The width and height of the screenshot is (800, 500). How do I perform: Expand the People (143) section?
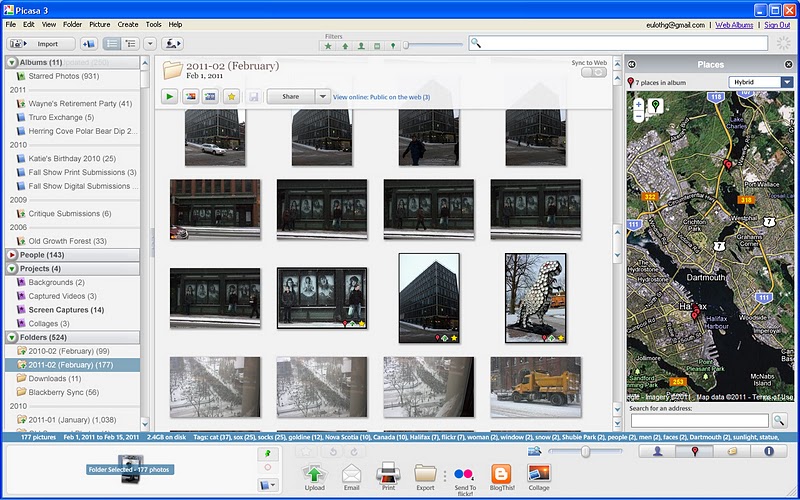coord(12,255)
